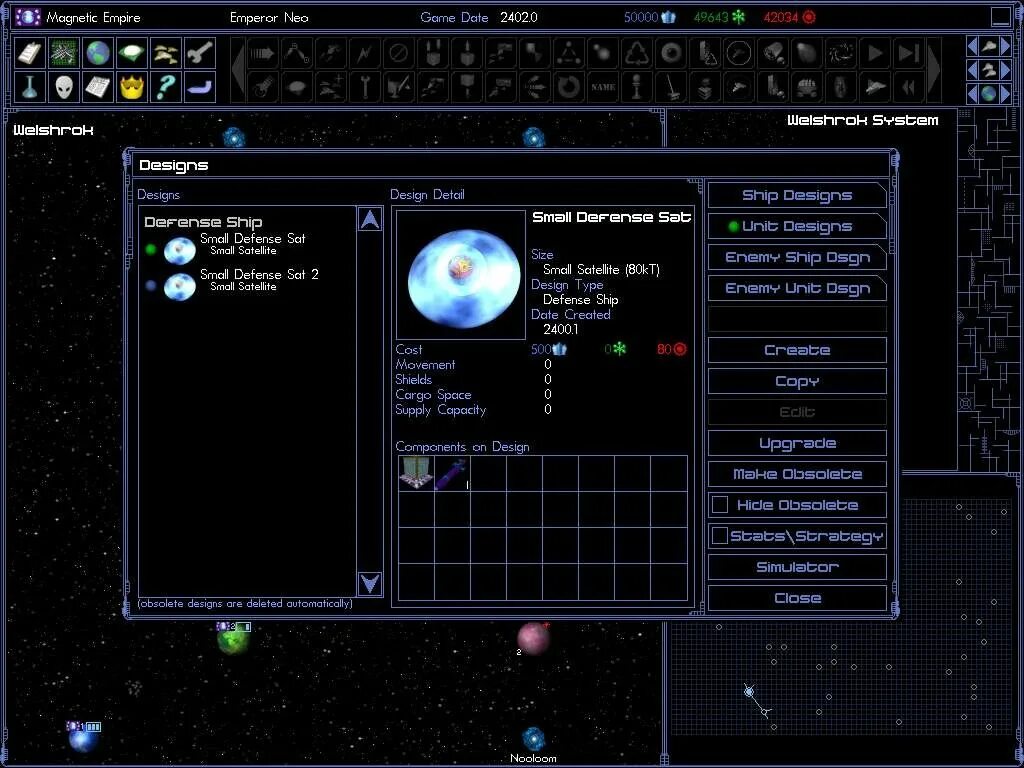Click the skip-to-end command button
The width and height of the screenshot is (1024, 768).
point(908,53)
